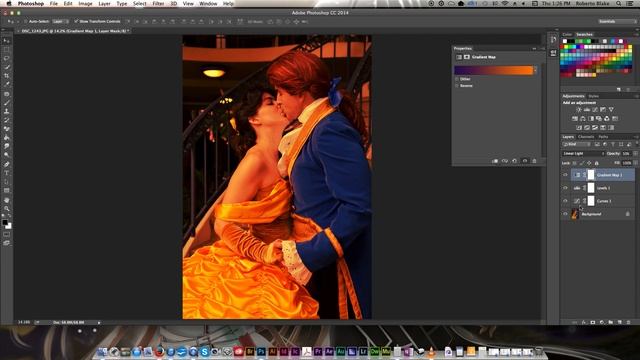Toggle visibility of Levels 1 layer
The width and height of the screenshot is (640, 360).
click(565, 188)
